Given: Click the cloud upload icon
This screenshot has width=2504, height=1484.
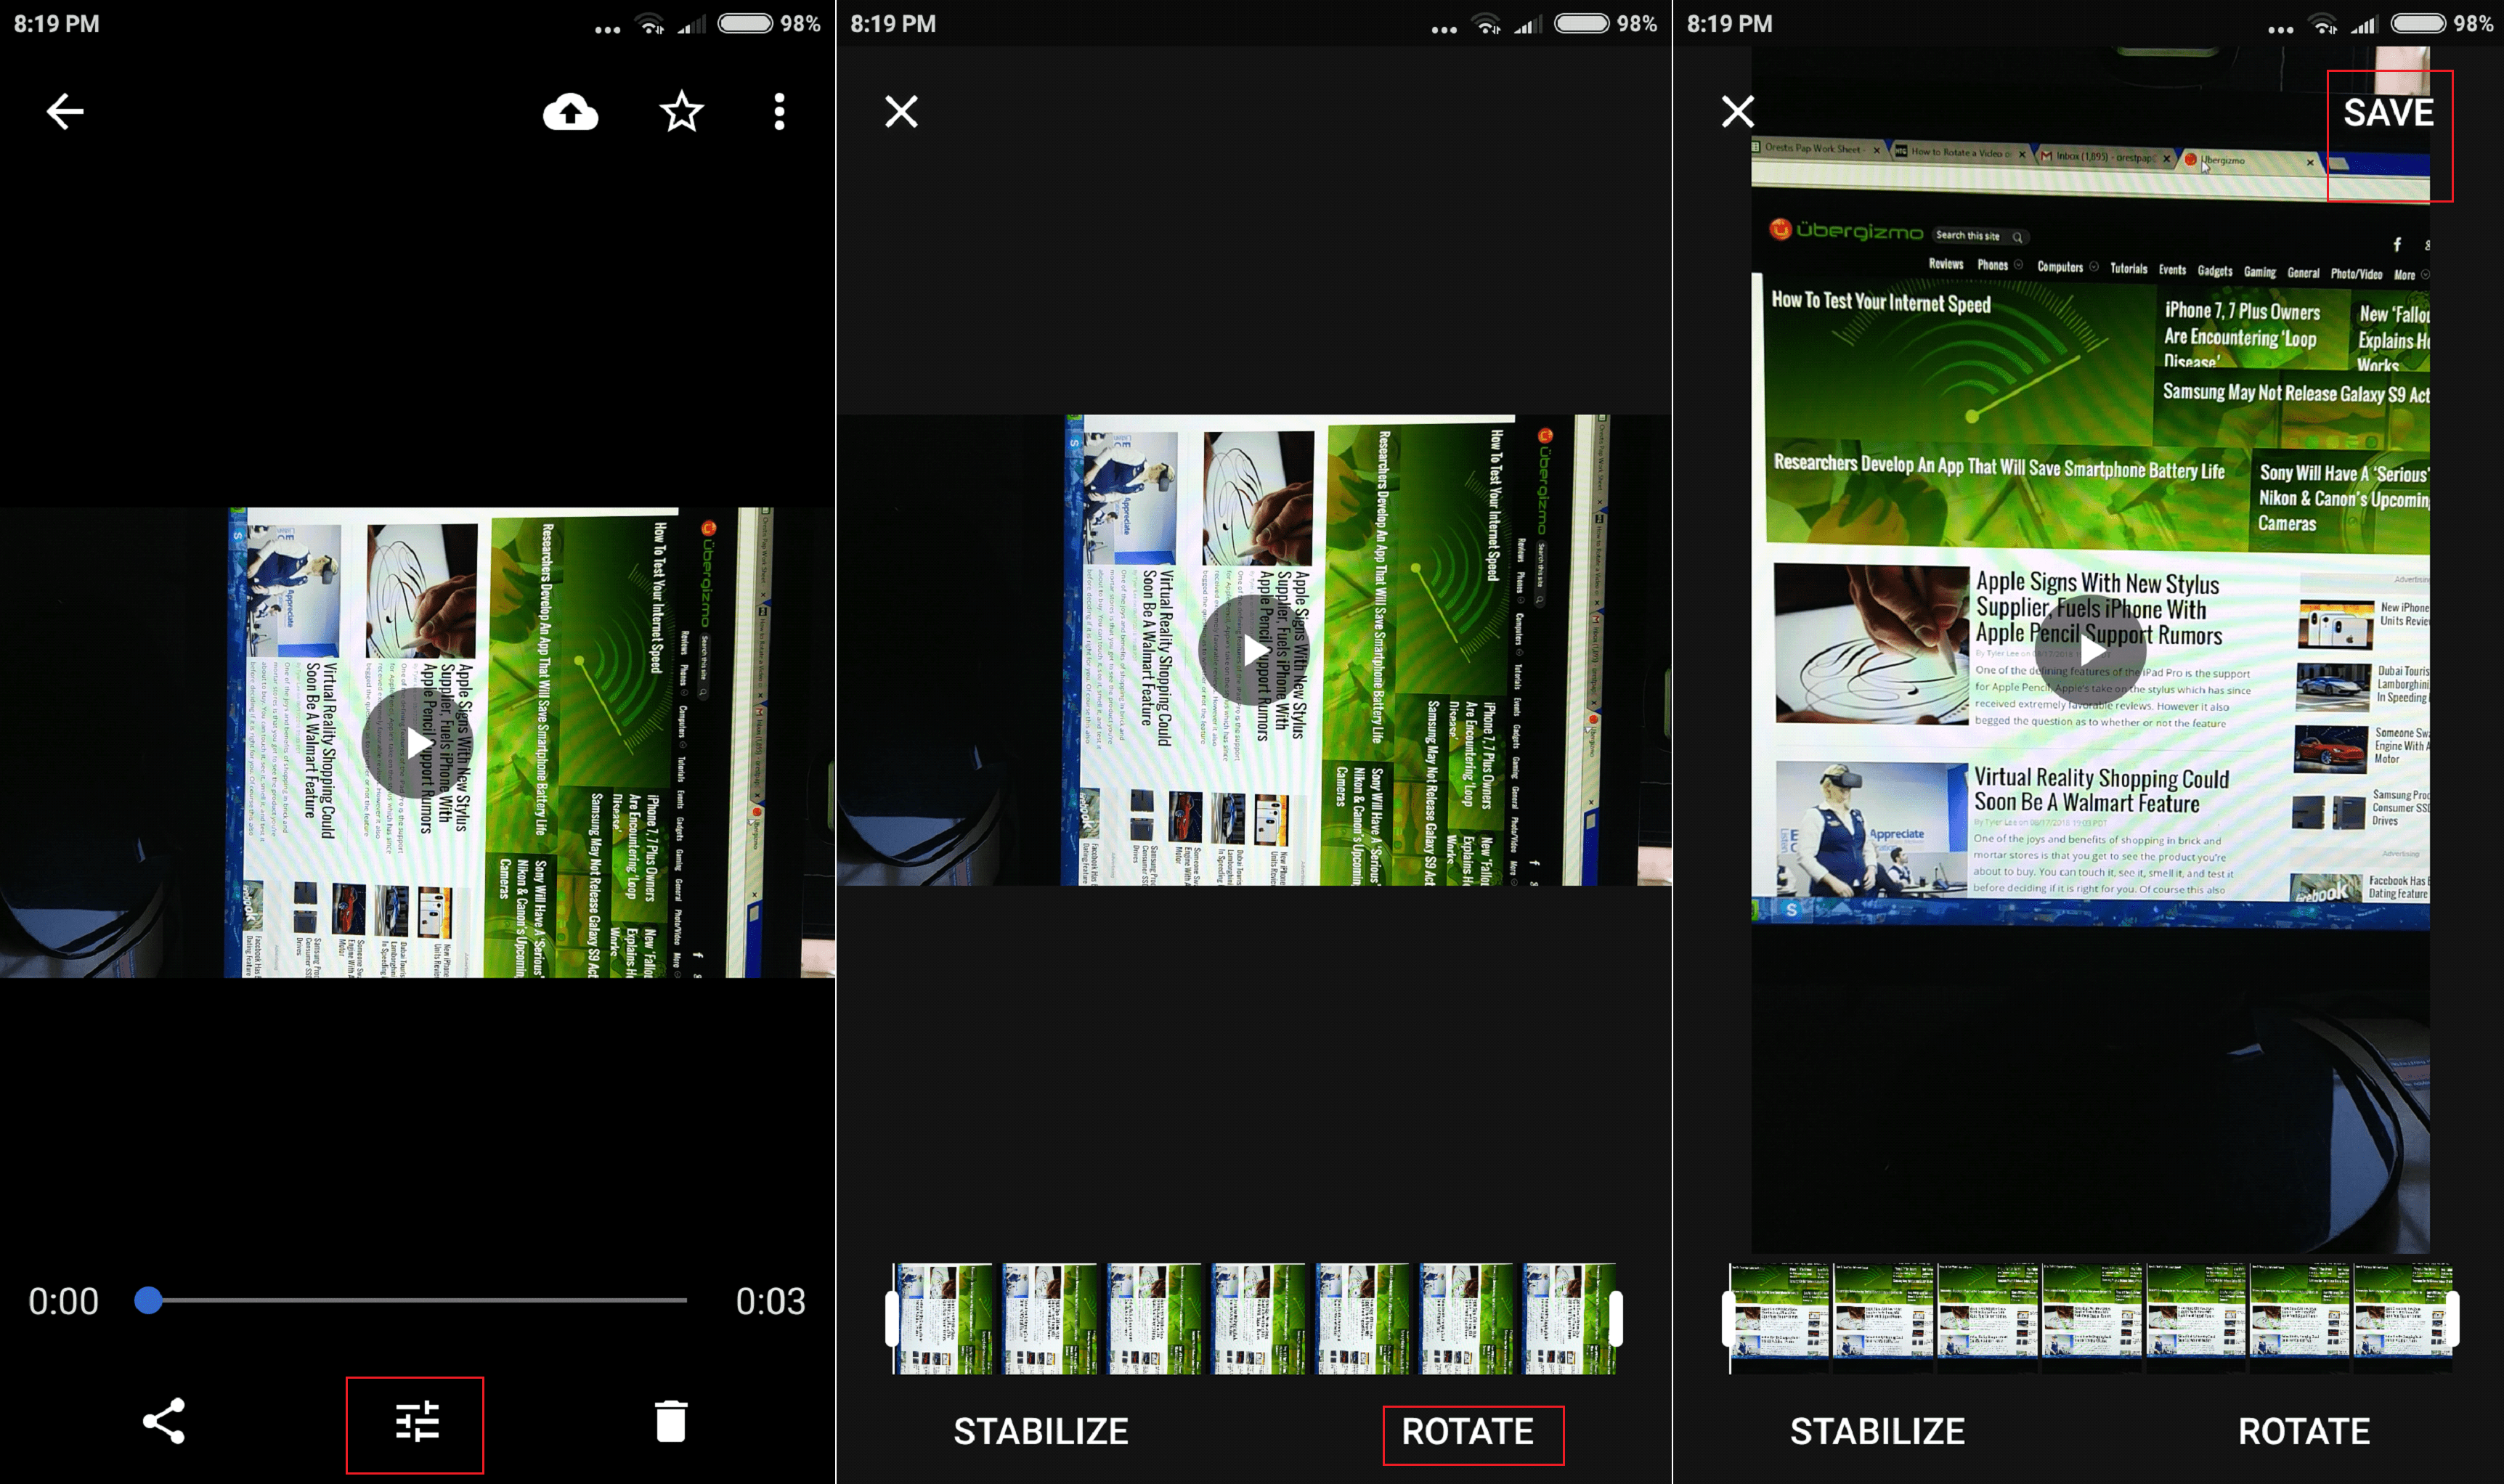Looking at the screenshot, I should [570, 112].
